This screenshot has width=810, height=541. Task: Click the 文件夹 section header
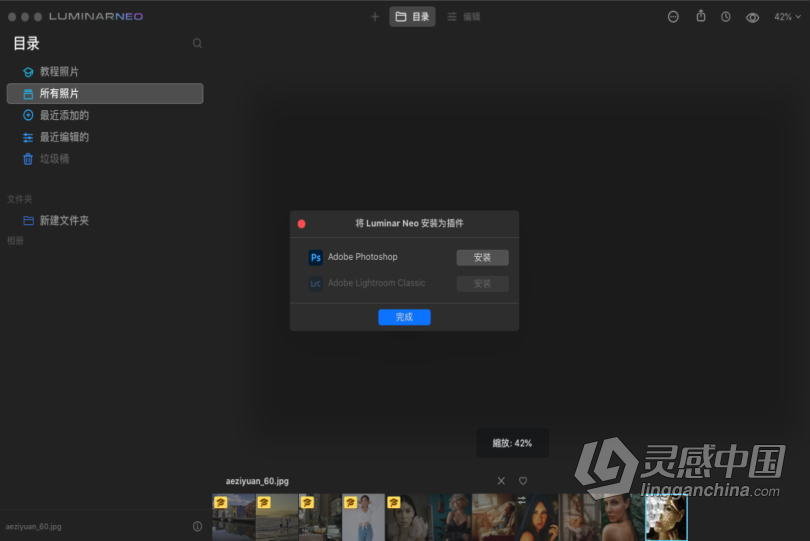coord(20,199)
